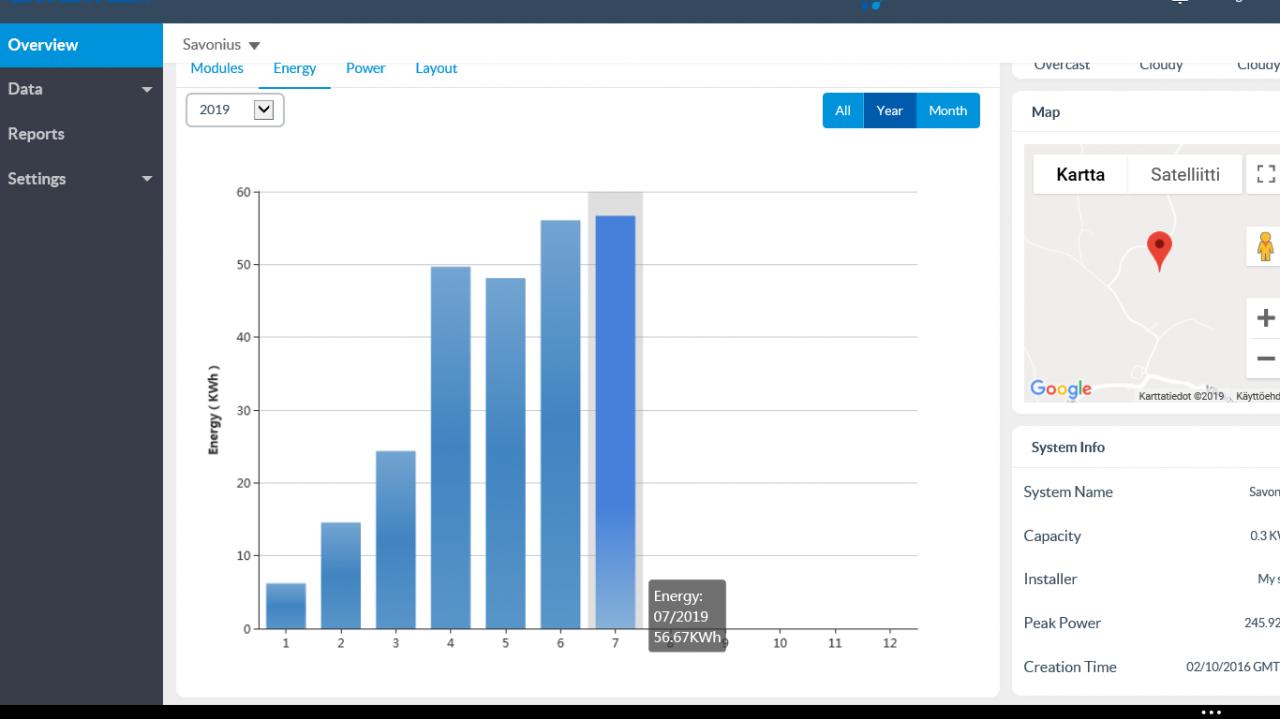Click the "Installer" label in System Info
1280x719 pixels.
click(x=1050, y=579)
